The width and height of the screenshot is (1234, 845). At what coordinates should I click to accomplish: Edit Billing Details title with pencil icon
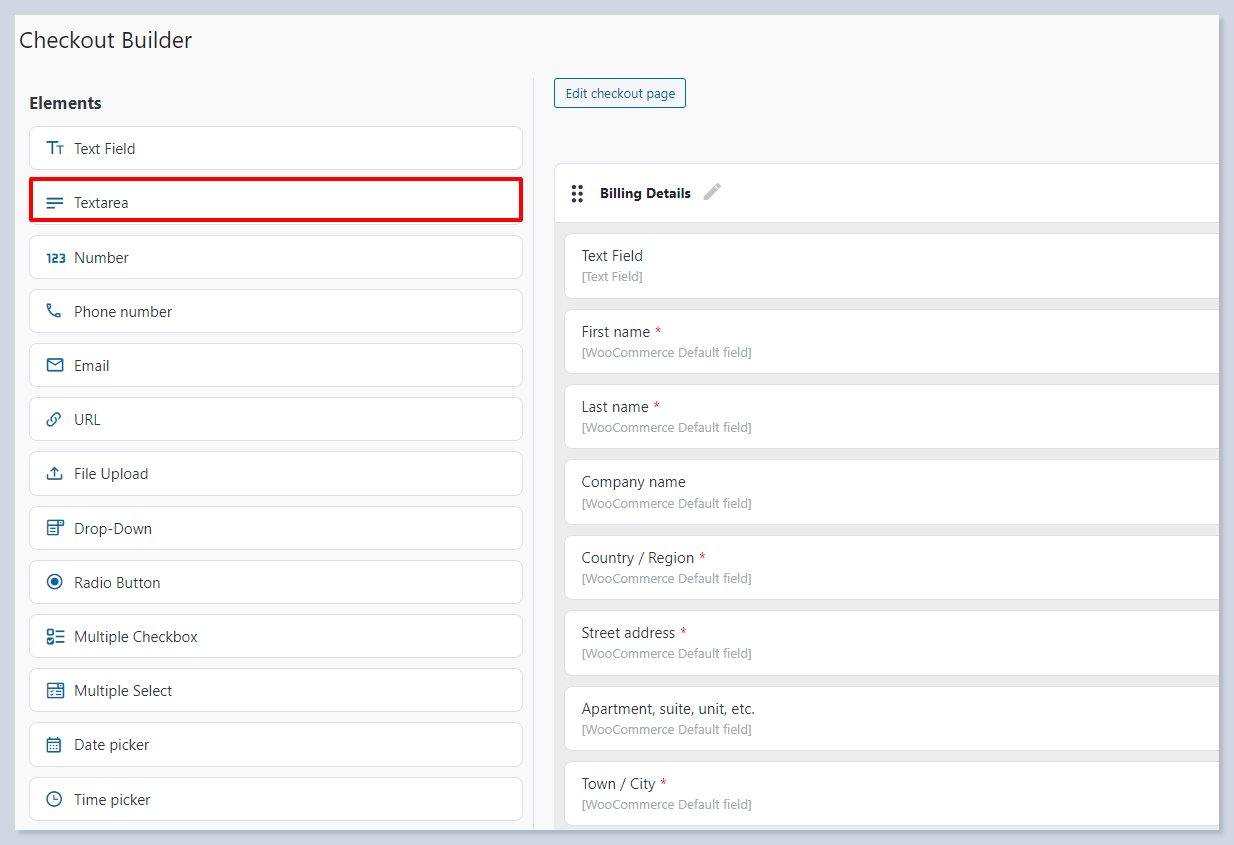click(x=712, y=192)
